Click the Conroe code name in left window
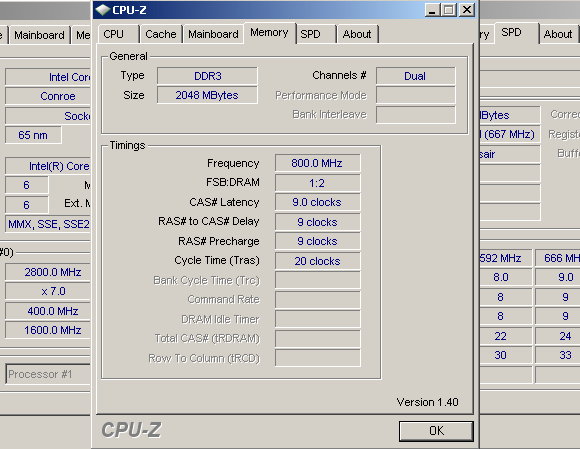The width and height of the screenshot is (580, 449). 48,96
